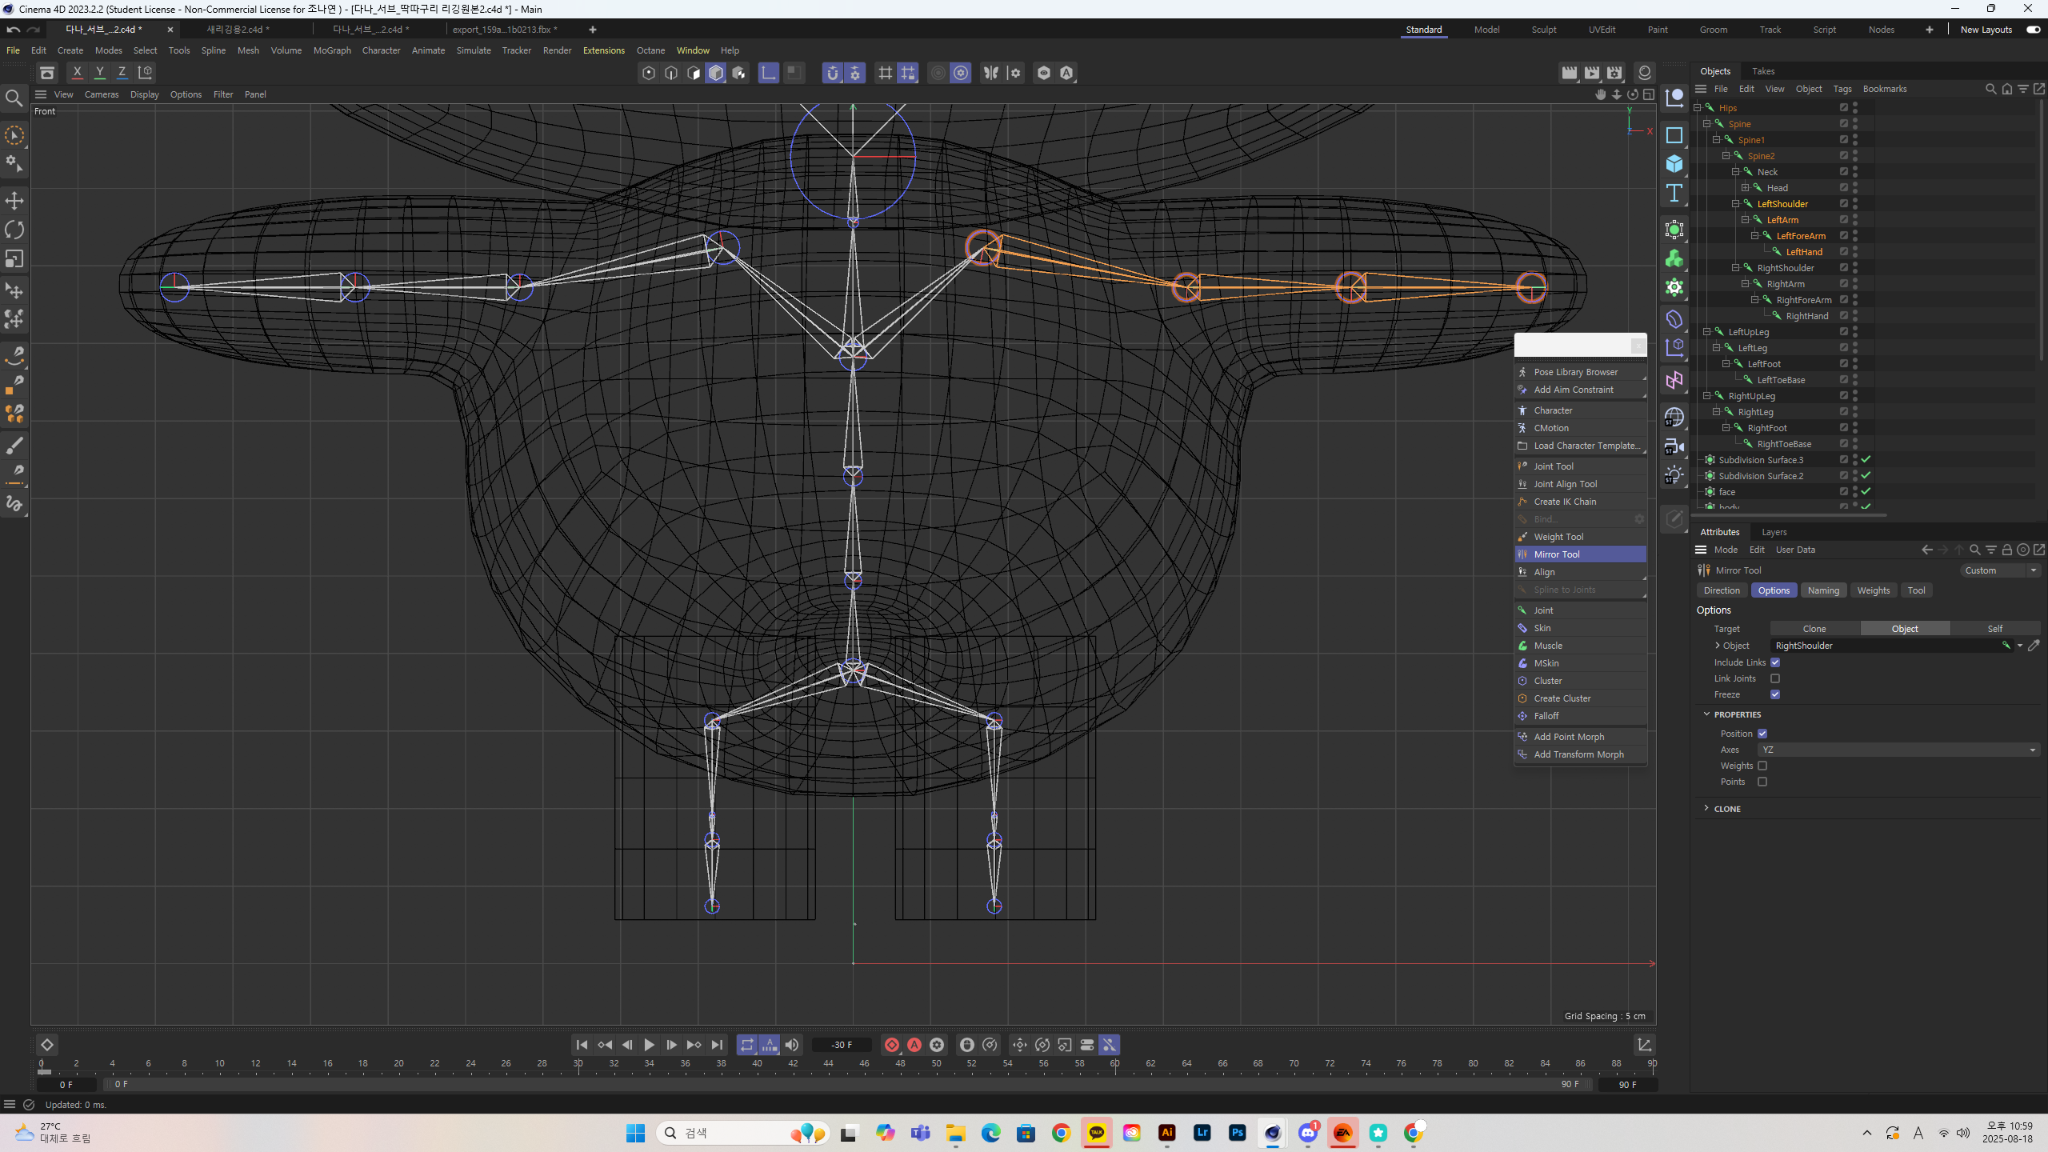2048x1152 pixels.
Task: Click the snap enable magnet icon
Action: (832, 72)
